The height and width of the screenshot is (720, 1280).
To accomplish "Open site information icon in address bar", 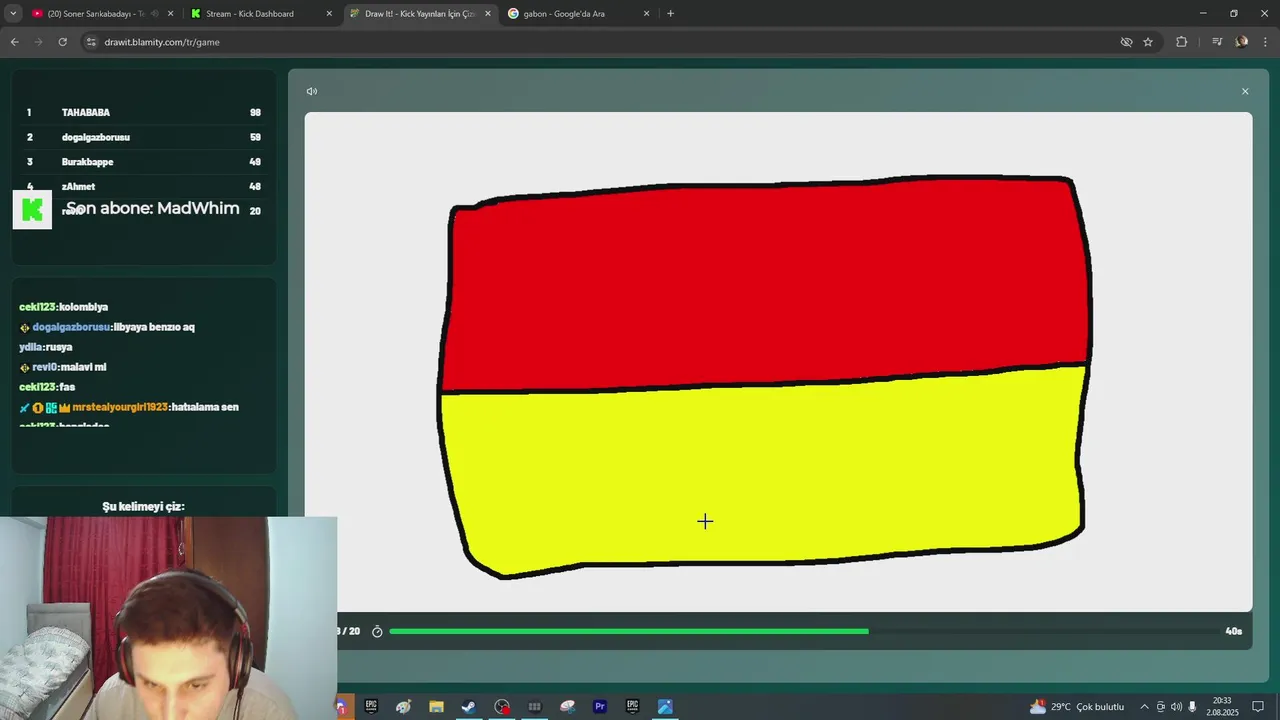I will pos(91,42).
